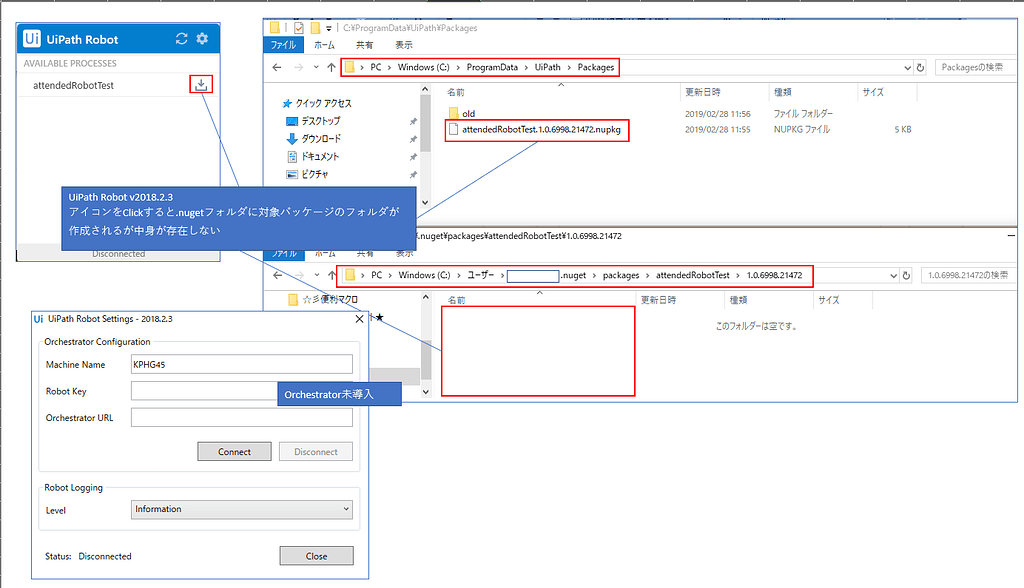Viewport: 1024px width, 588px height.
Task: Open 表示 tab in Packages window
Action: pyautogui.click(x=404, y=45)
